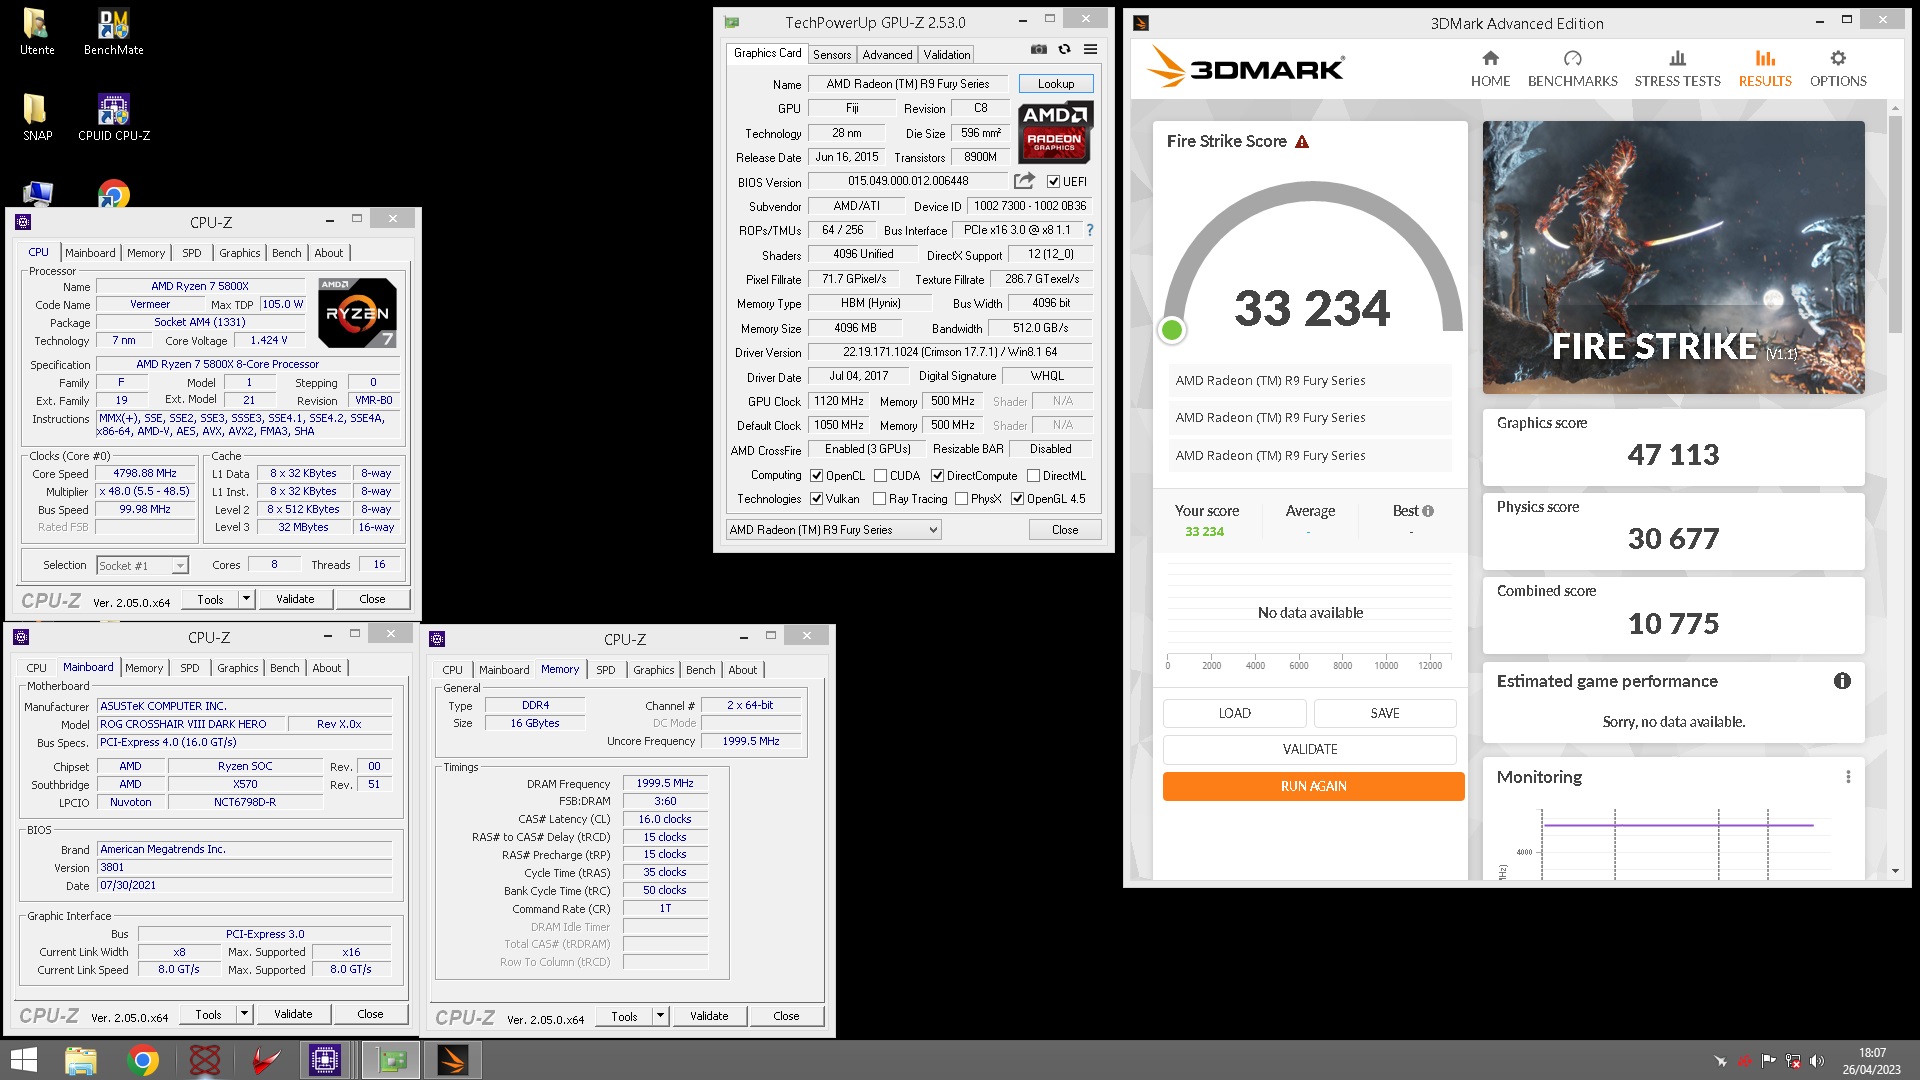
Task: Click the LOAD button in 3DMark
Action: (x=1234, y=713)
